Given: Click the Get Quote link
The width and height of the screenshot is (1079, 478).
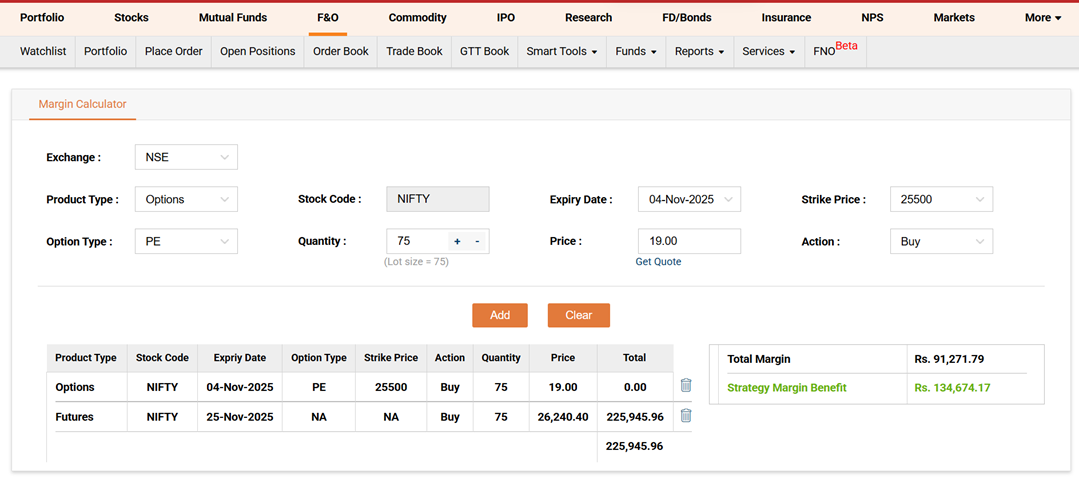Looking at the screenshot, I should click(658, 262).
